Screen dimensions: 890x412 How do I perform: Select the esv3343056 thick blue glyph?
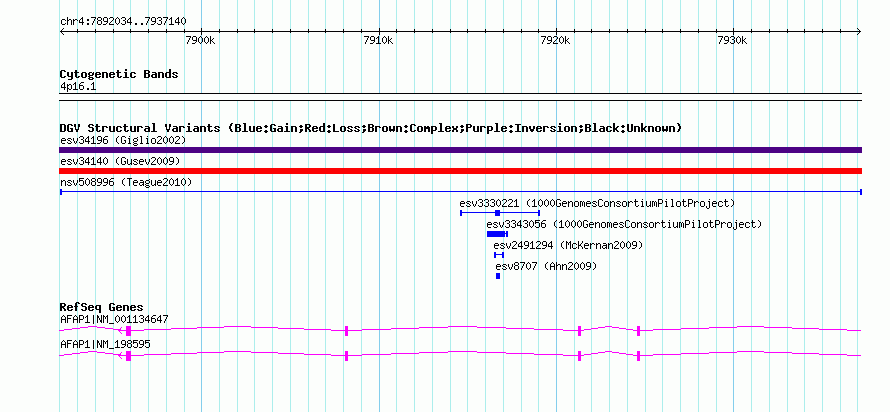pyautogui.click(x=497, y=234)
